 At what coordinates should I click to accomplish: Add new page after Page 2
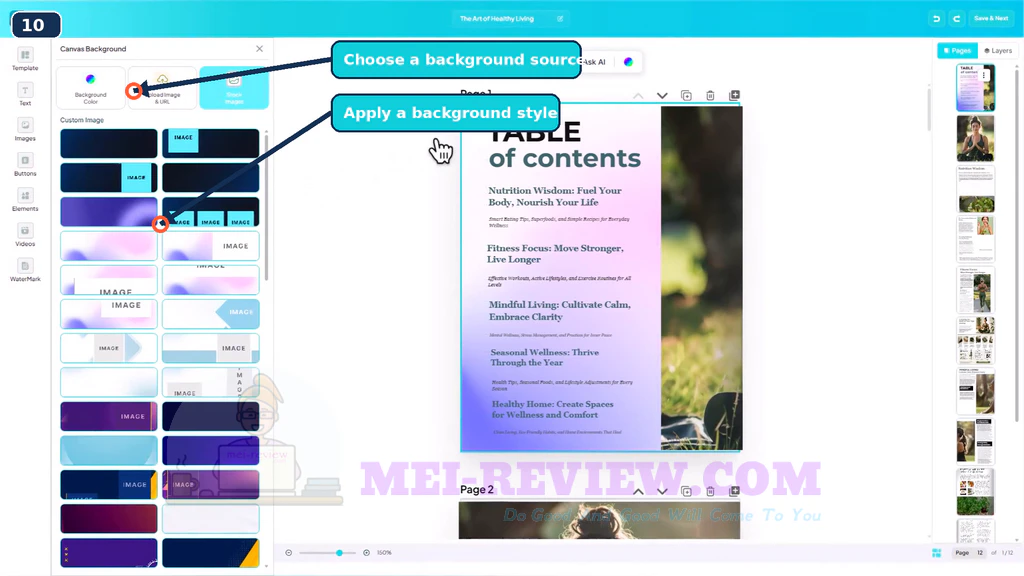pyautogui.click(x=735, y=490)
